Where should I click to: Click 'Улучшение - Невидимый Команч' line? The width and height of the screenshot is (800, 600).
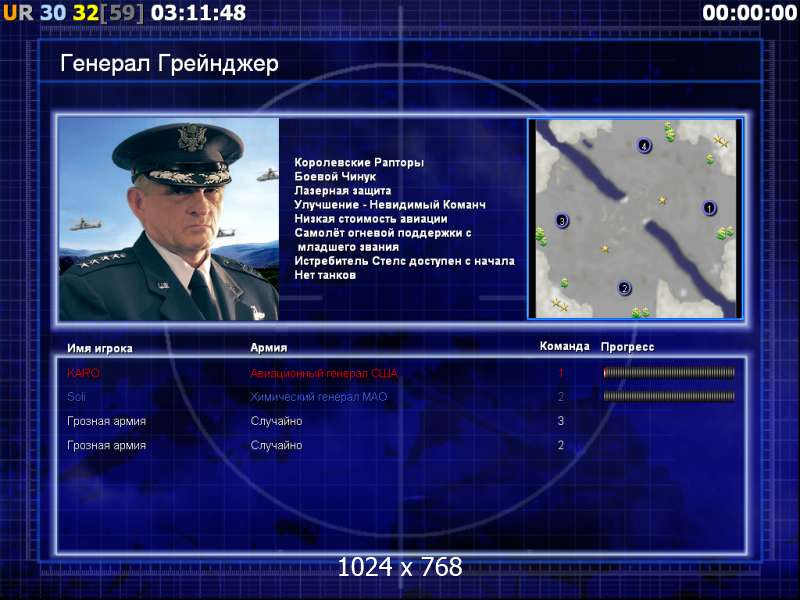tap(390, 205)
